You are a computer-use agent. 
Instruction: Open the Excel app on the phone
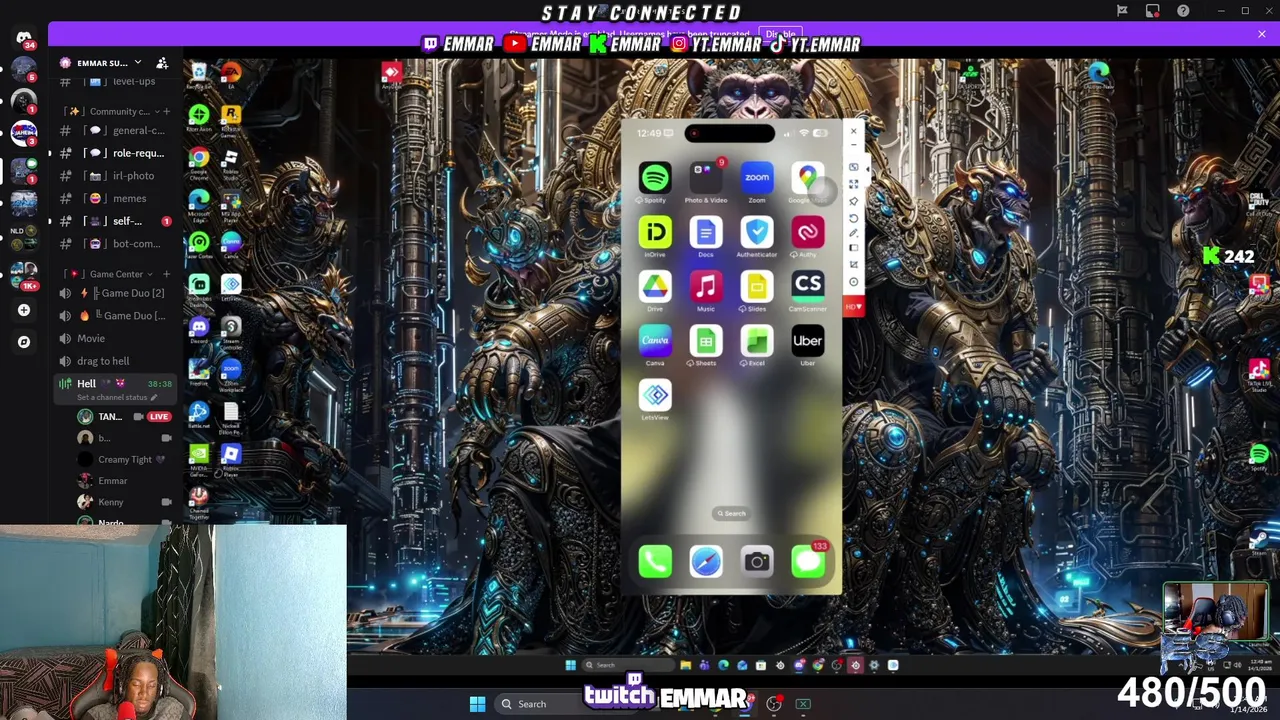point(757,341)
